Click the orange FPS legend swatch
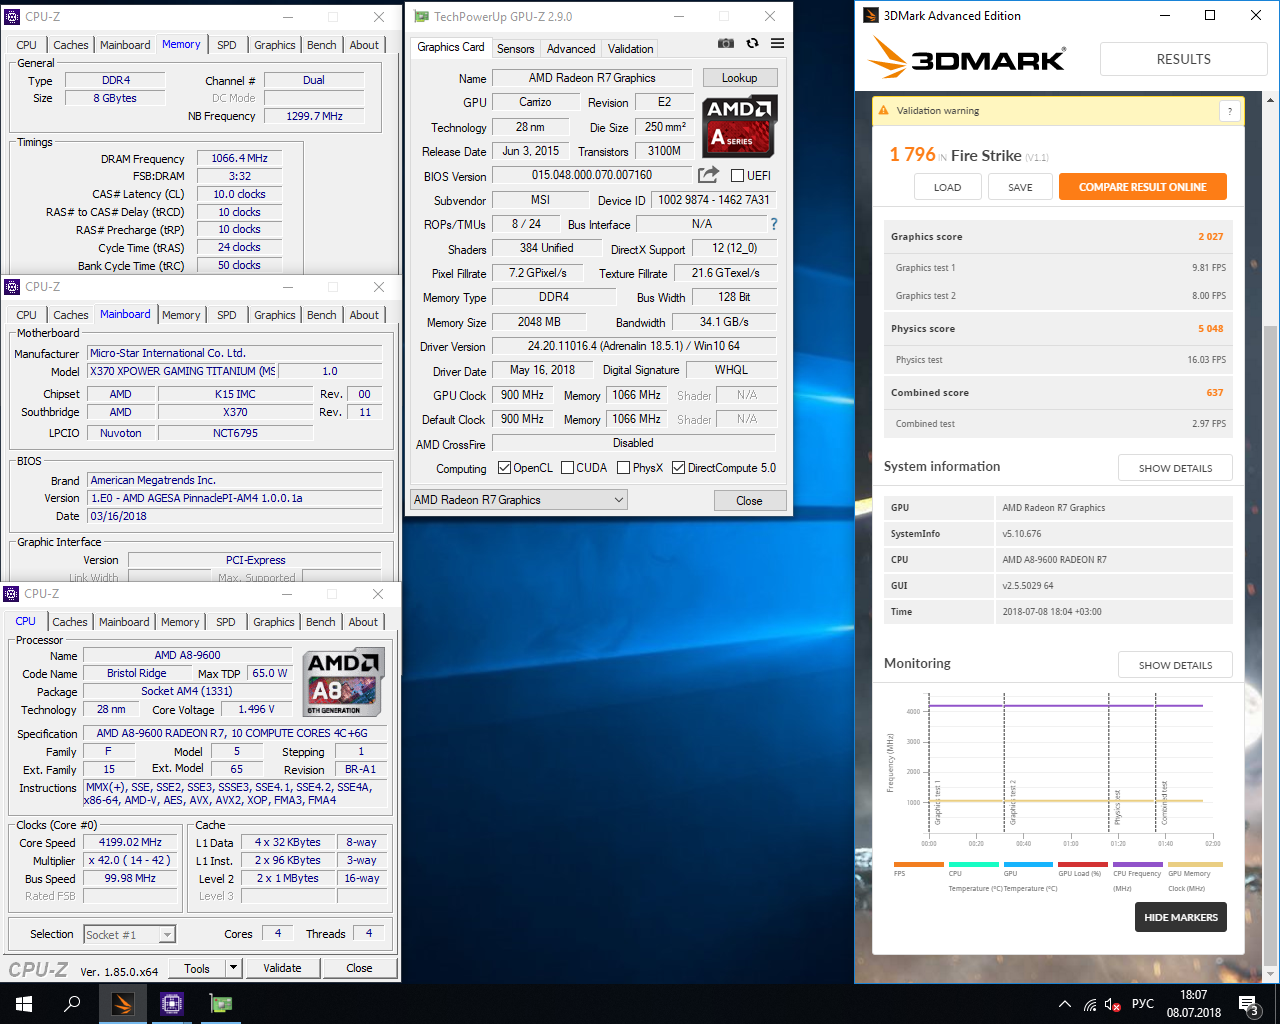 tap(919, 864)
